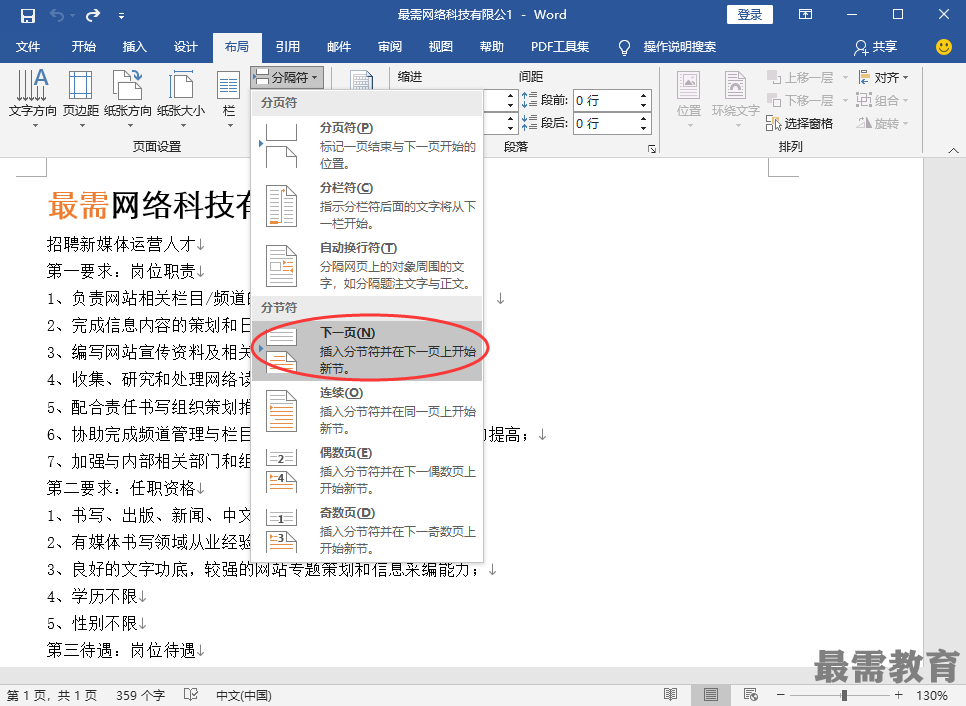Open the 组合 group dropdown

(x=883, y=100)
